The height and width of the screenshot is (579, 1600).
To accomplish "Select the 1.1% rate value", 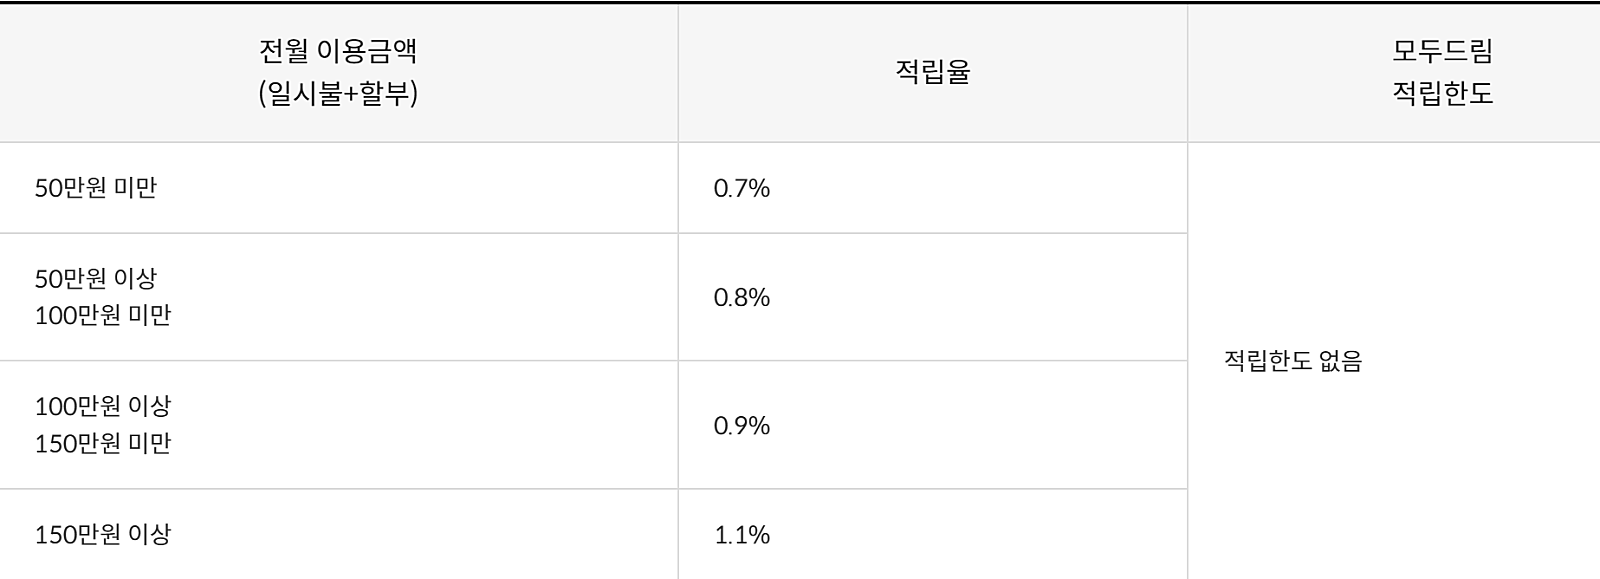I will 741,534.
